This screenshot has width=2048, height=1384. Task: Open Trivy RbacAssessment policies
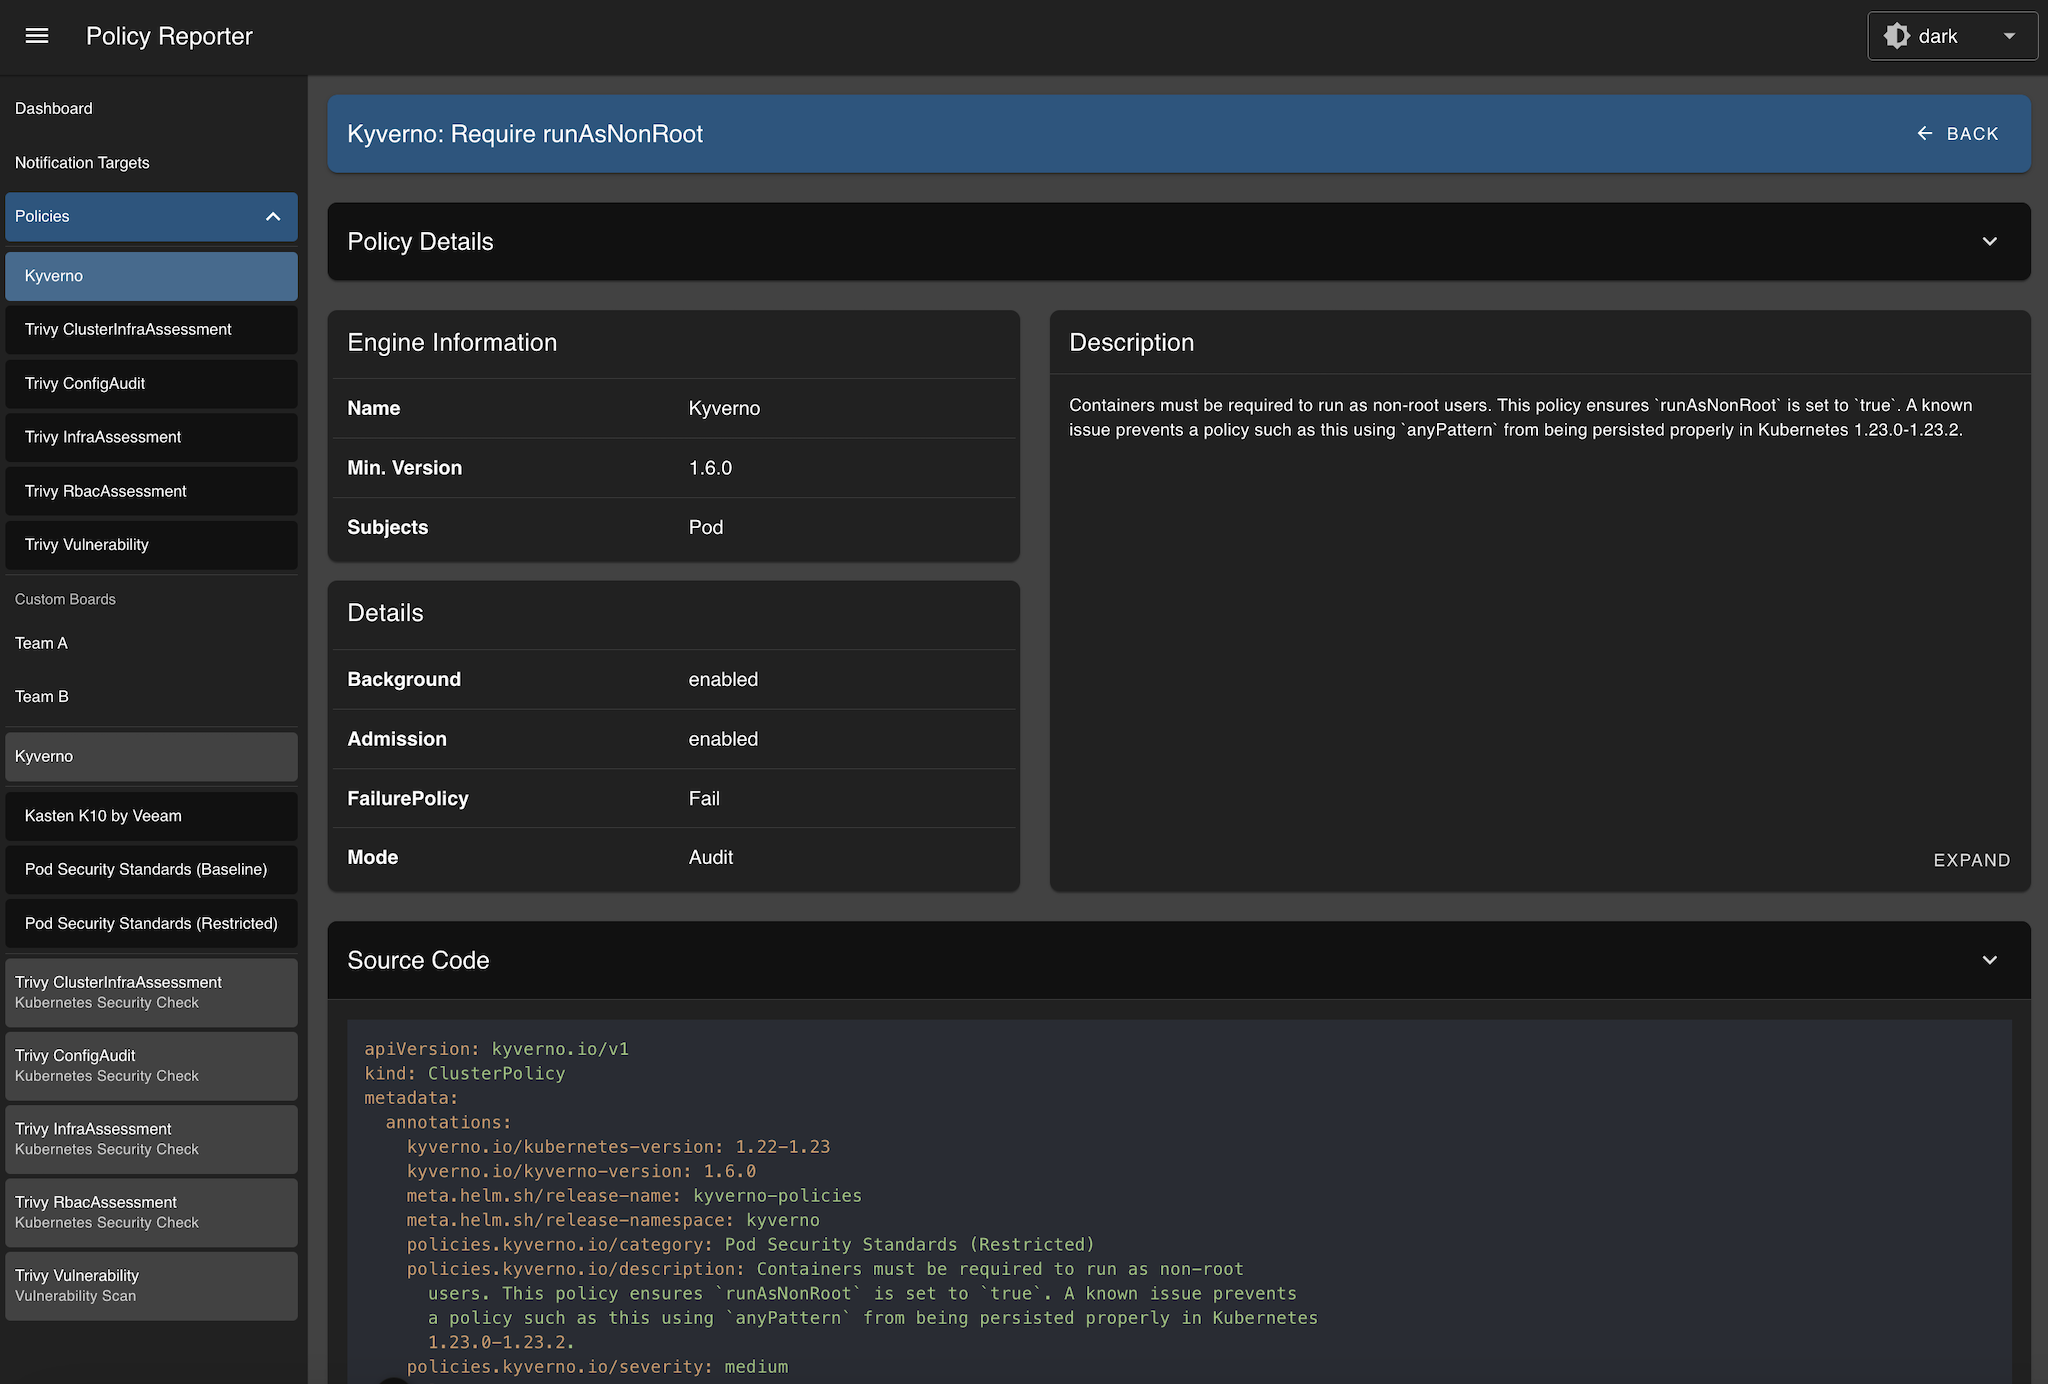pos(151,491)
